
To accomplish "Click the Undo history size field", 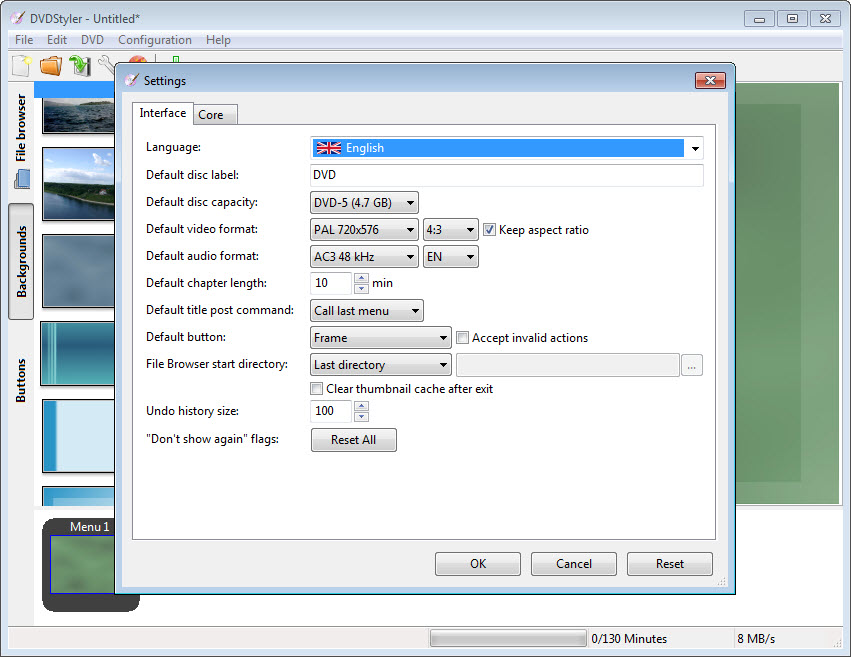I will coord(331,411).
